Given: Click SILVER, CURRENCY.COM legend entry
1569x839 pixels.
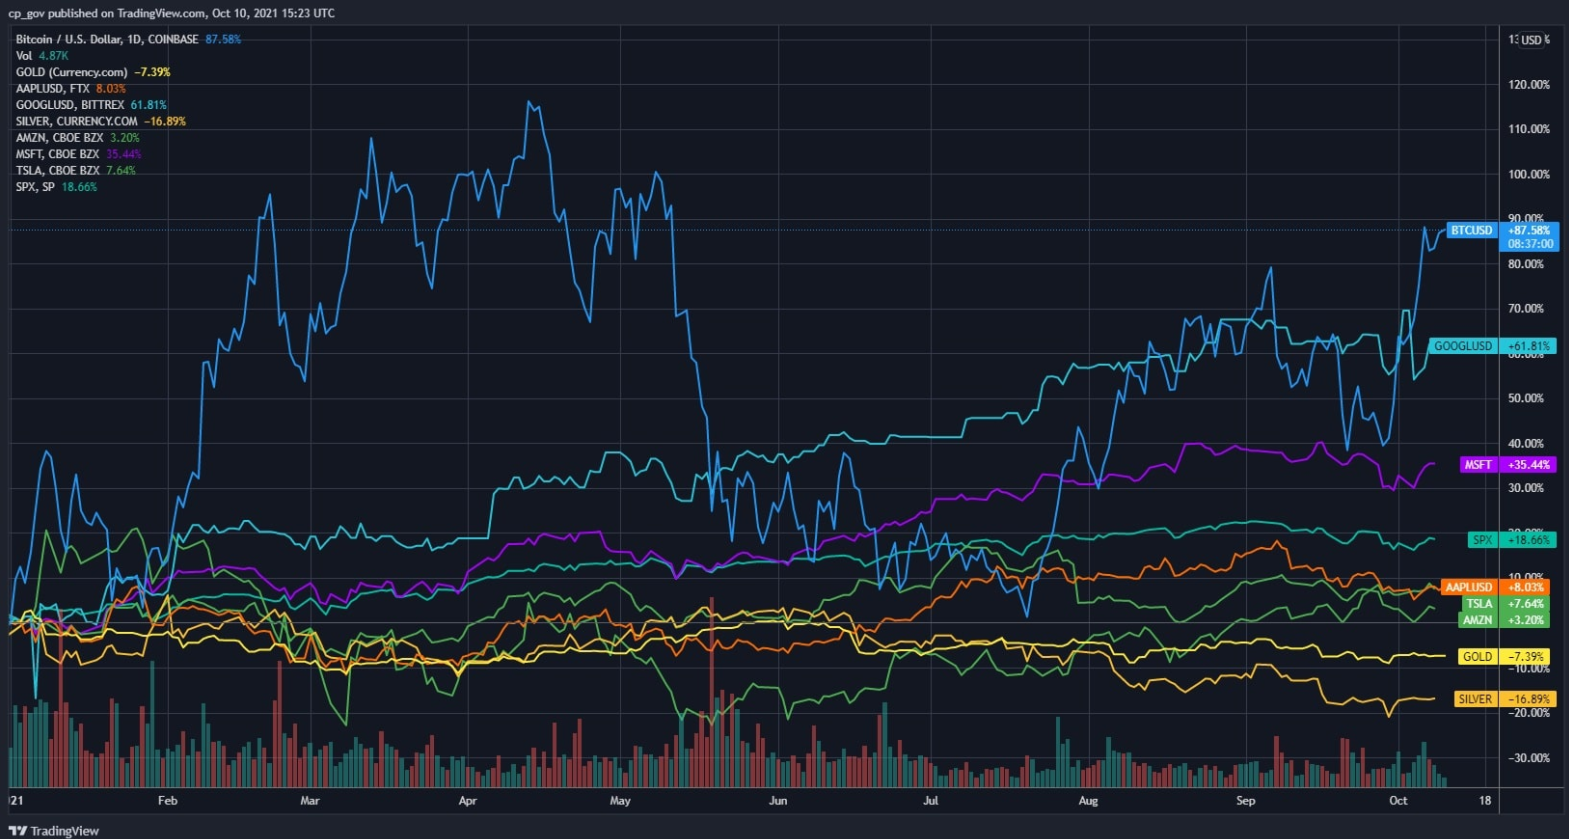Looking at the screenshot, I should (x=77, y=121).
